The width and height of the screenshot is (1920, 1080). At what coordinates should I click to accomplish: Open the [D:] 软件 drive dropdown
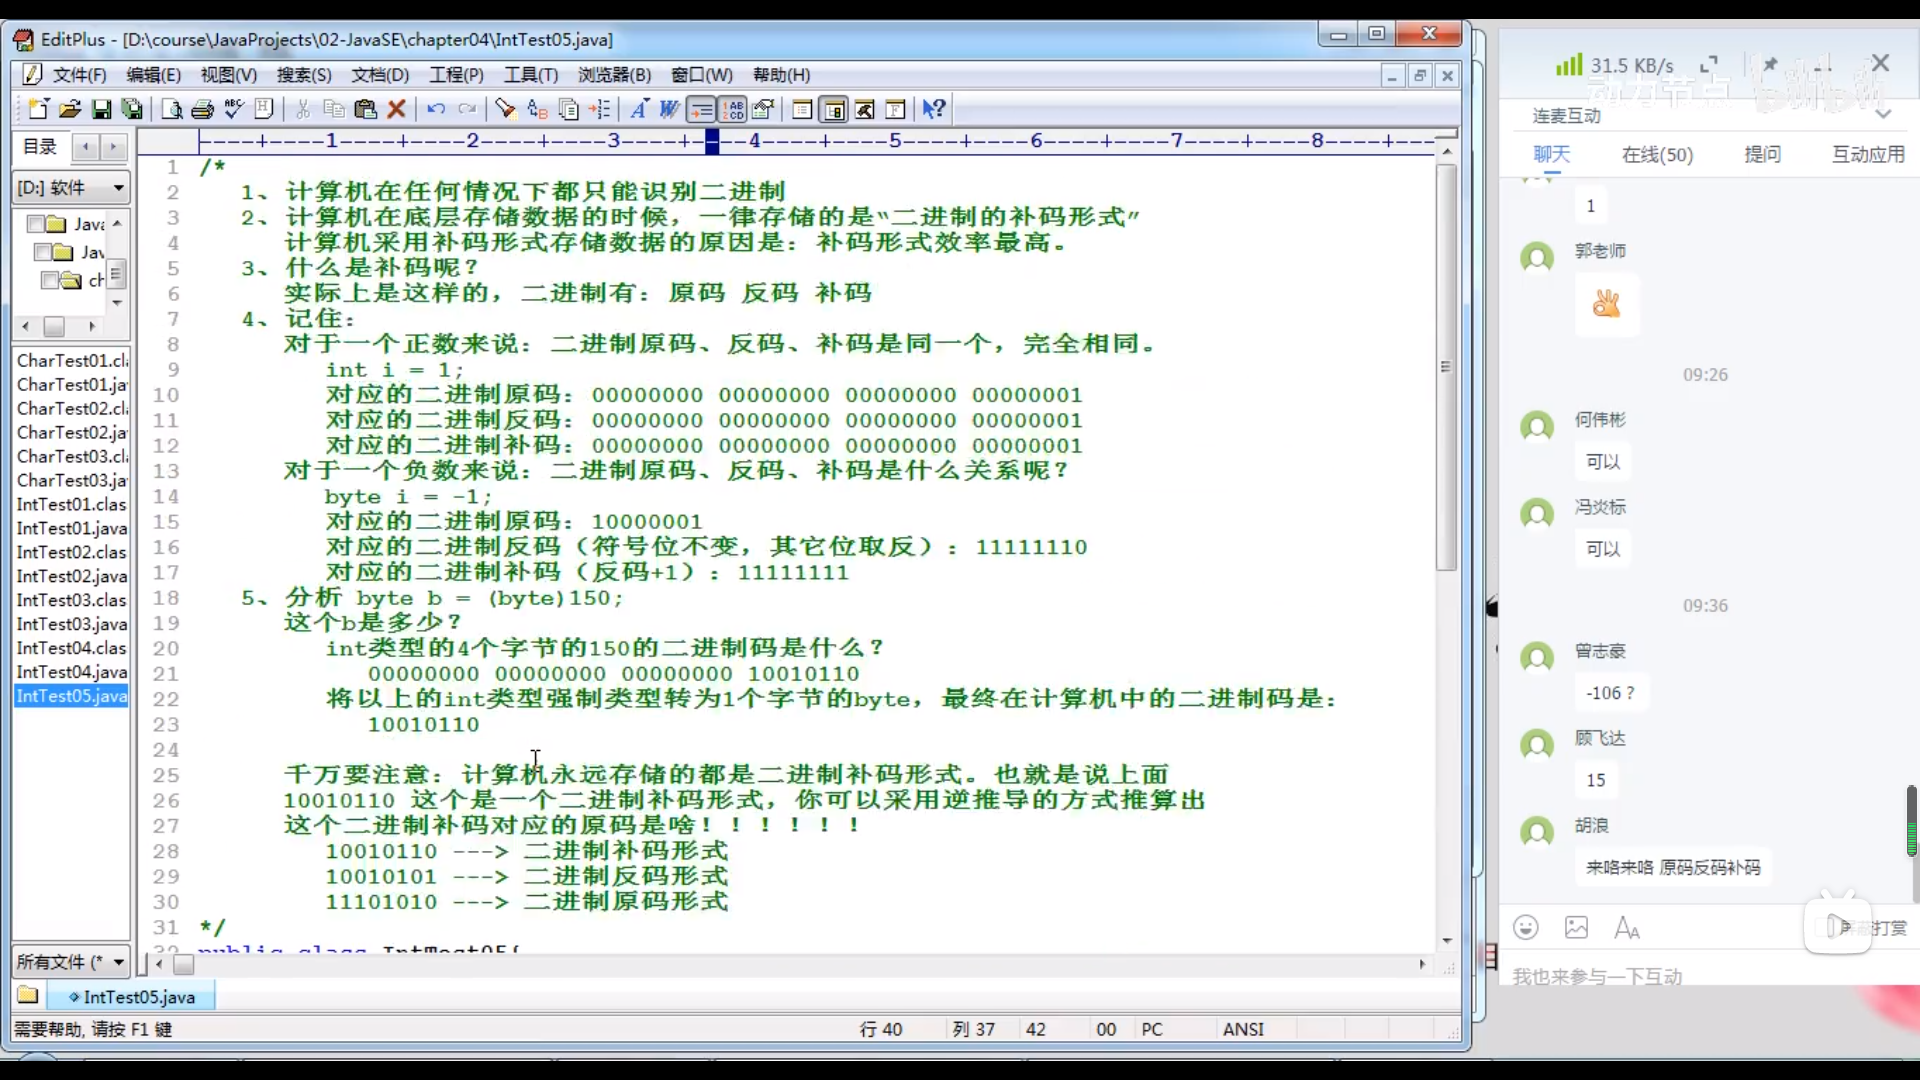point(119,188)
